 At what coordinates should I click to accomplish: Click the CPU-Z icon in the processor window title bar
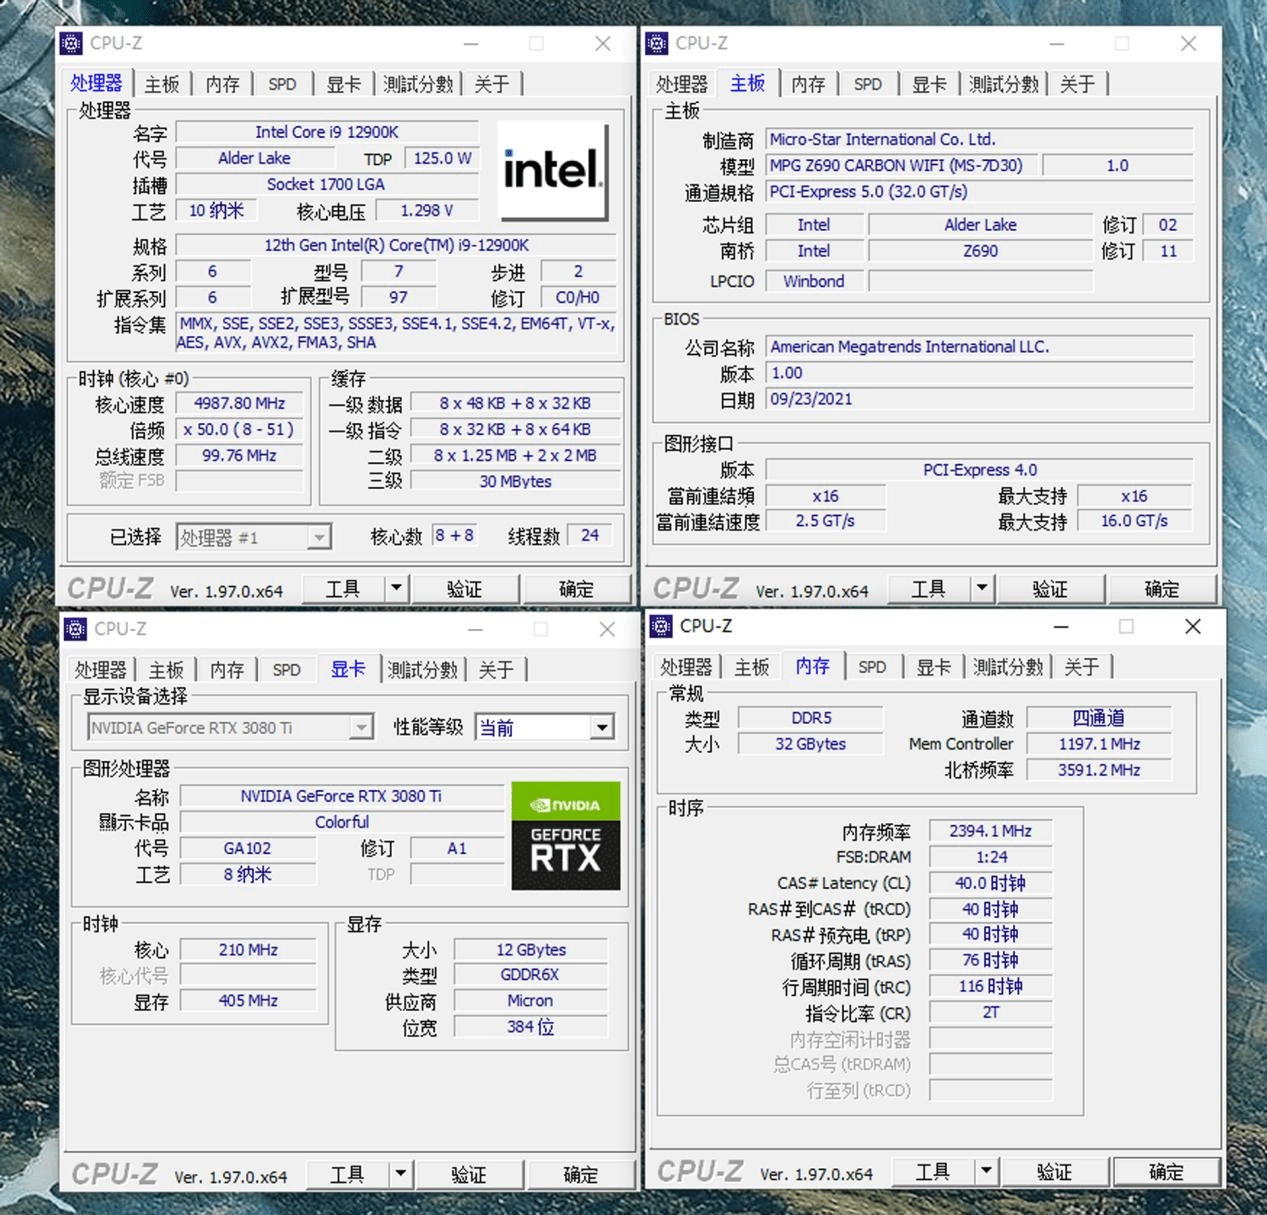71,43
